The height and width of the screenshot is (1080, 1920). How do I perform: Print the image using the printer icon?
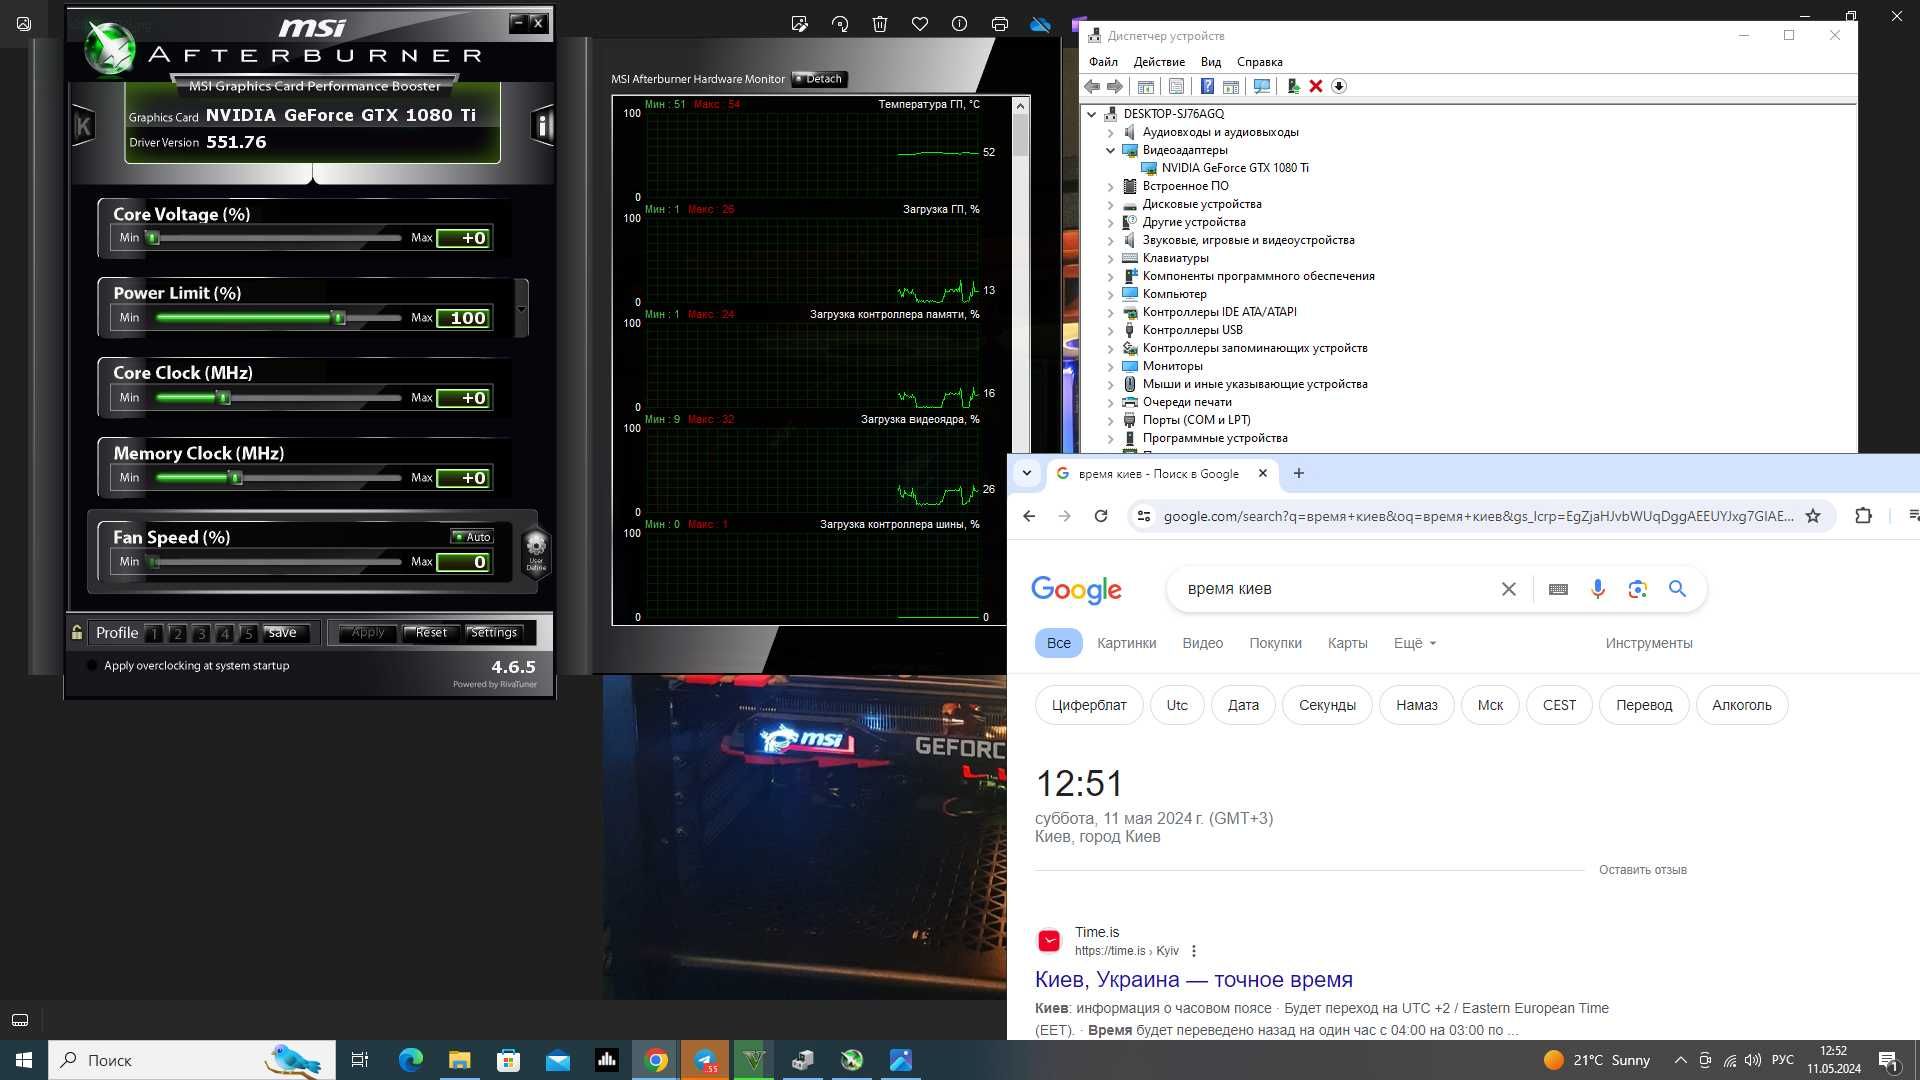[1000, 24]
